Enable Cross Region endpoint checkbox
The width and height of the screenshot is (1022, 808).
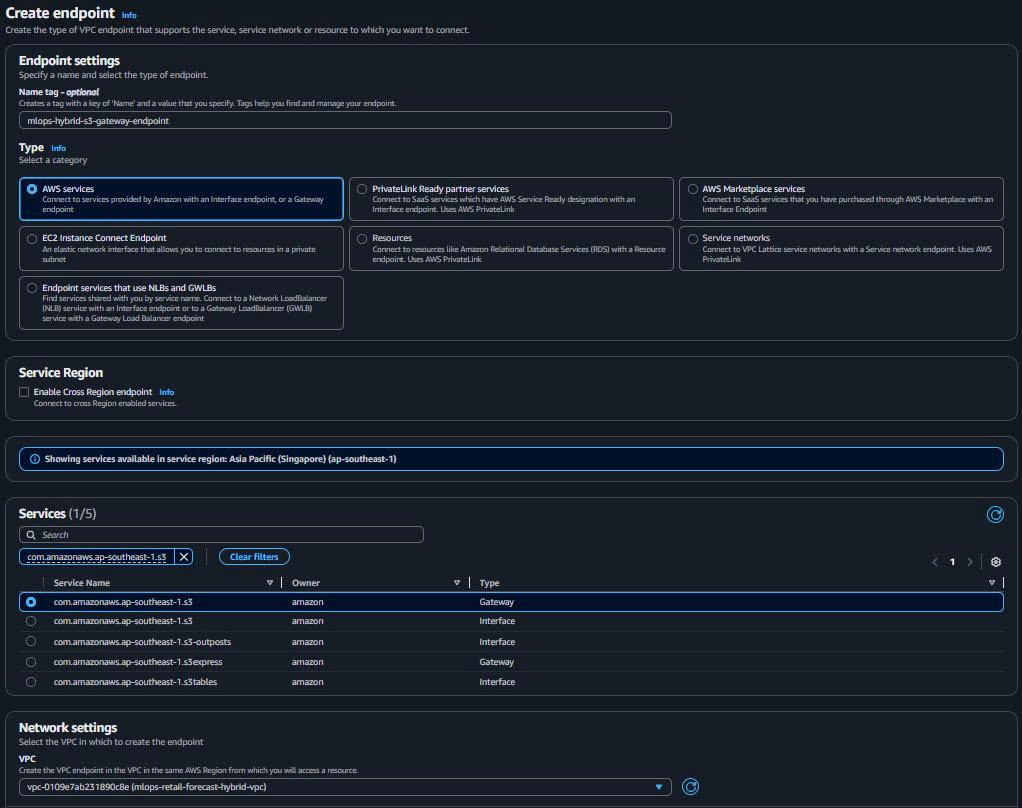click(x=23, y=391)
